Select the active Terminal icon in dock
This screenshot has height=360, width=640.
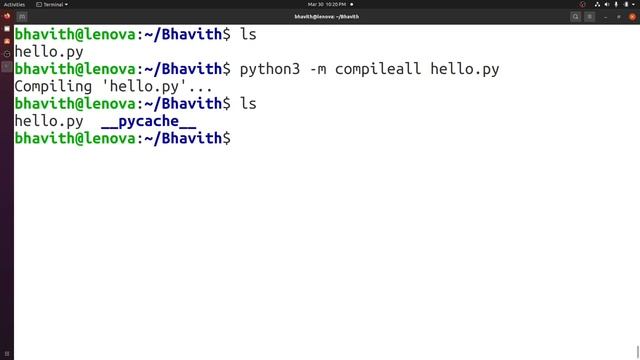pos(7,66)
